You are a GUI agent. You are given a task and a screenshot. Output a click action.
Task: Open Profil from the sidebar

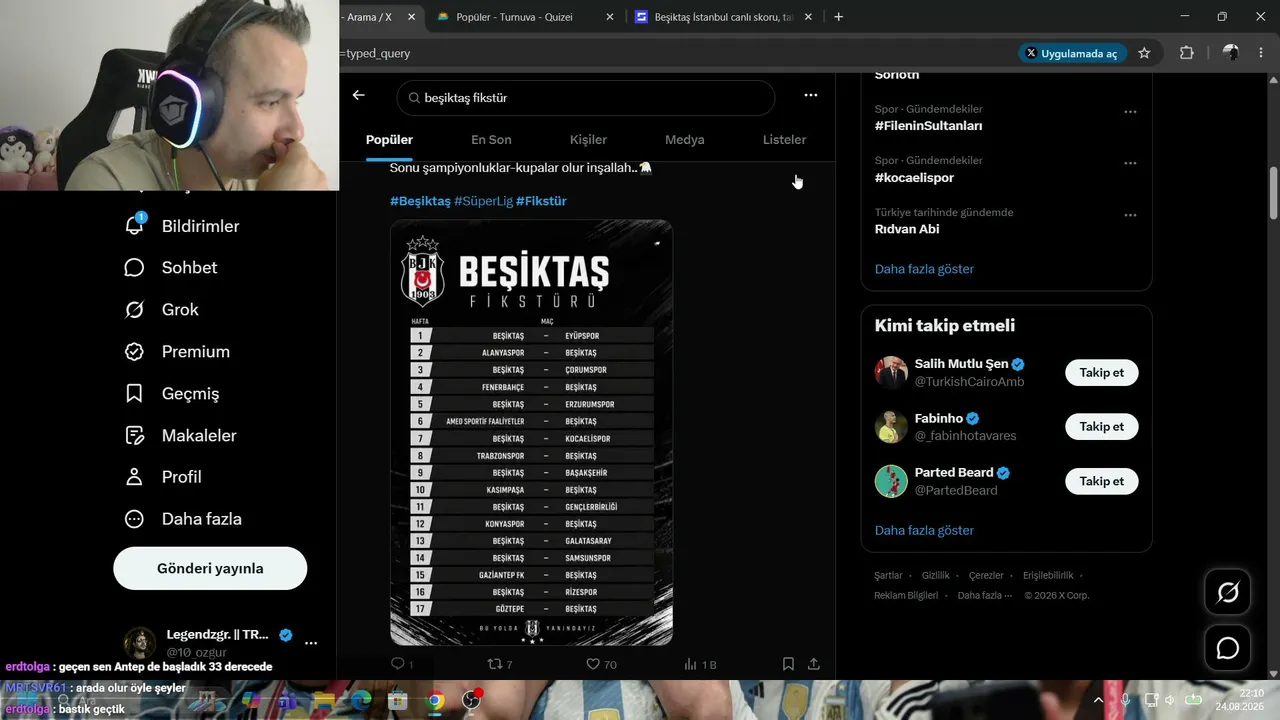click(x=163, y=477)
